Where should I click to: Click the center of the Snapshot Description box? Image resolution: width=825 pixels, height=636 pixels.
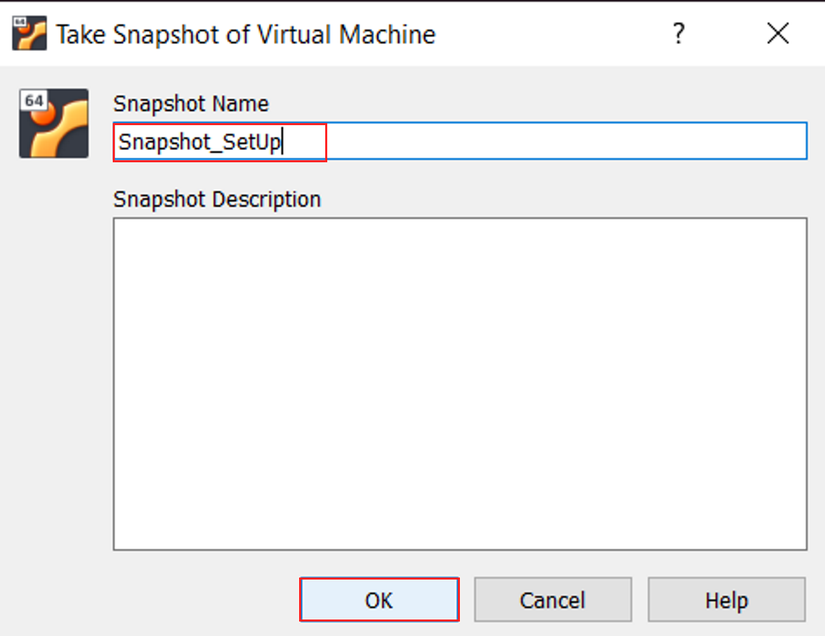point(460,383)
